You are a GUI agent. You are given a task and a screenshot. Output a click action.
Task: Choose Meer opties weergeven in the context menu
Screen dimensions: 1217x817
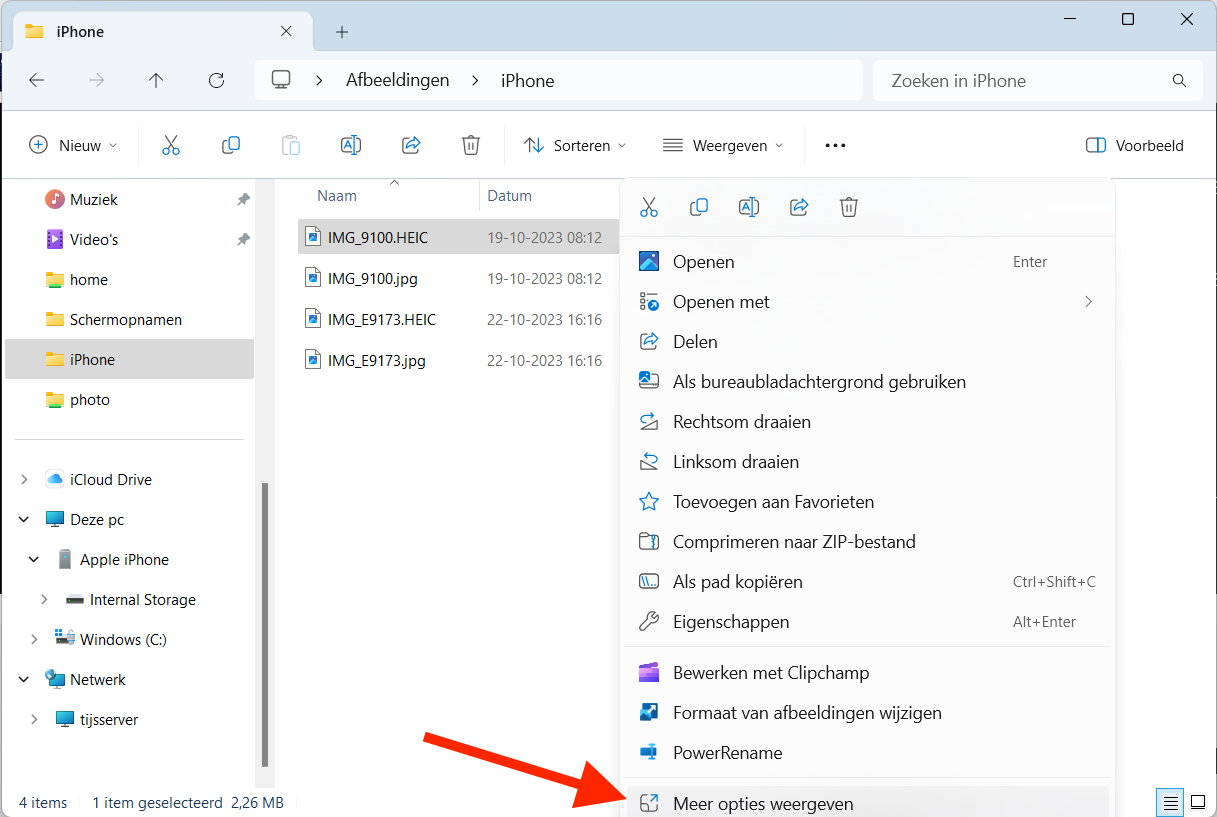tap(763, 803)
